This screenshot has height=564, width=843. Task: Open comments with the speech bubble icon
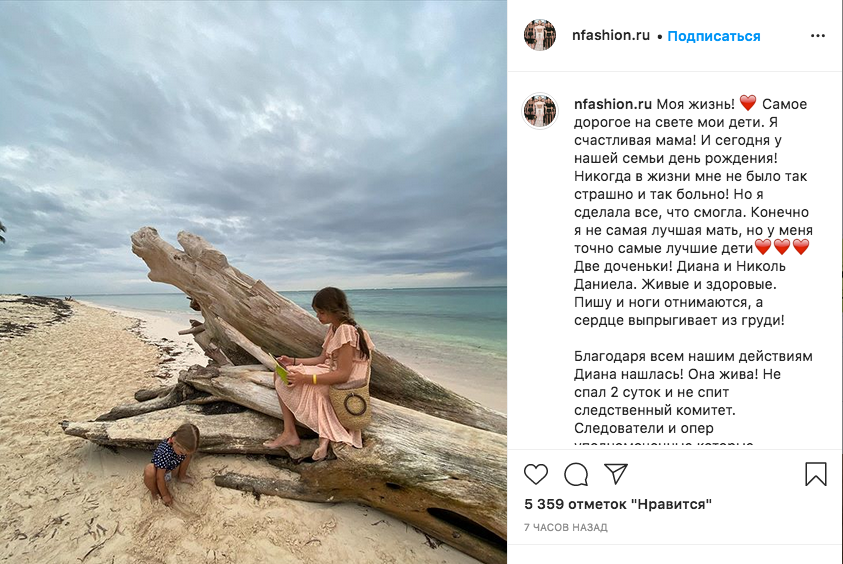pos(576,474)
